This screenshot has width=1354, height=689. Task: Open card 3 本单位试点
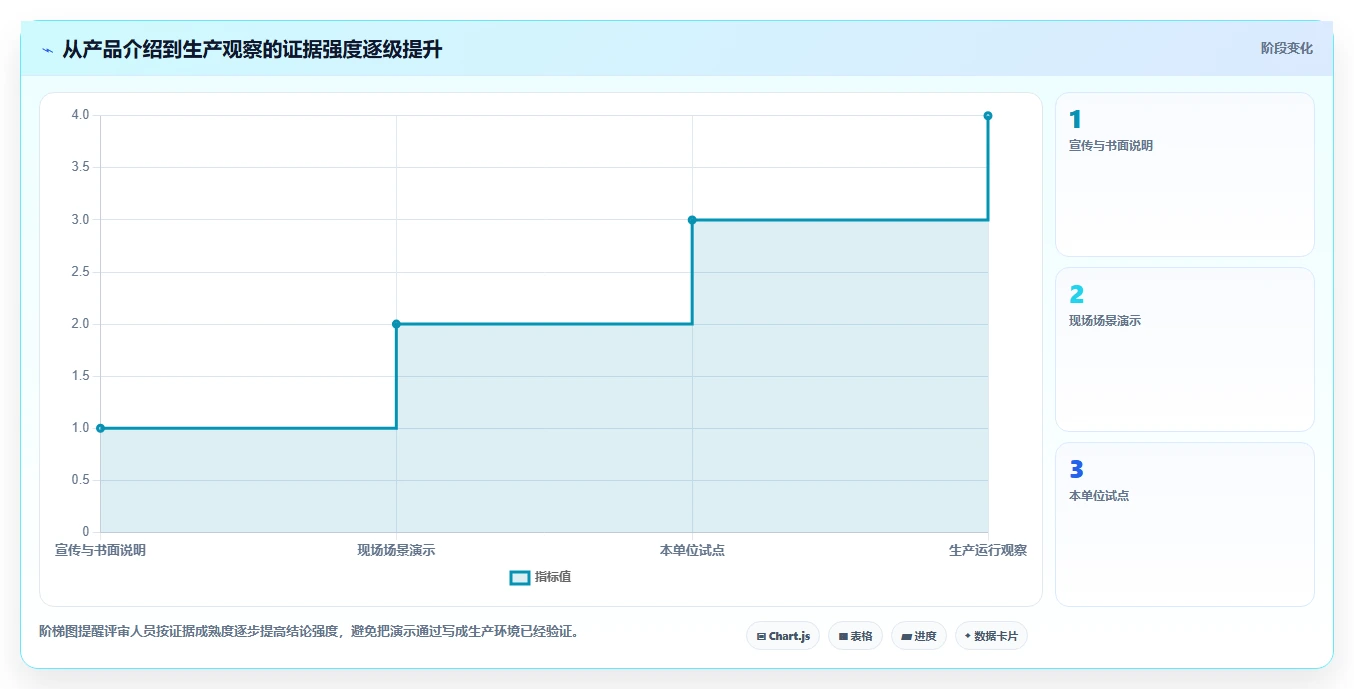(x=1185, y=524)
